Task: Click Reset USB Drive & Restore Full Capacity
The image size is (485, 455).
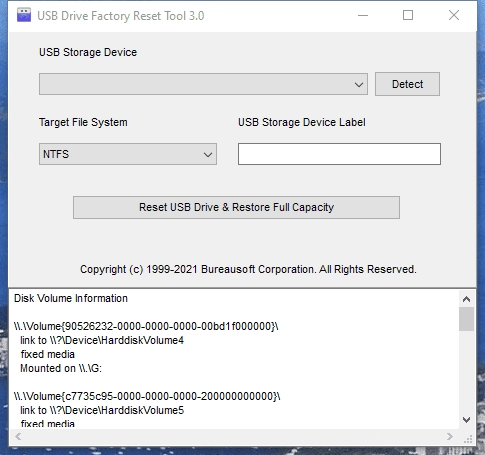Action: (236, 207)
